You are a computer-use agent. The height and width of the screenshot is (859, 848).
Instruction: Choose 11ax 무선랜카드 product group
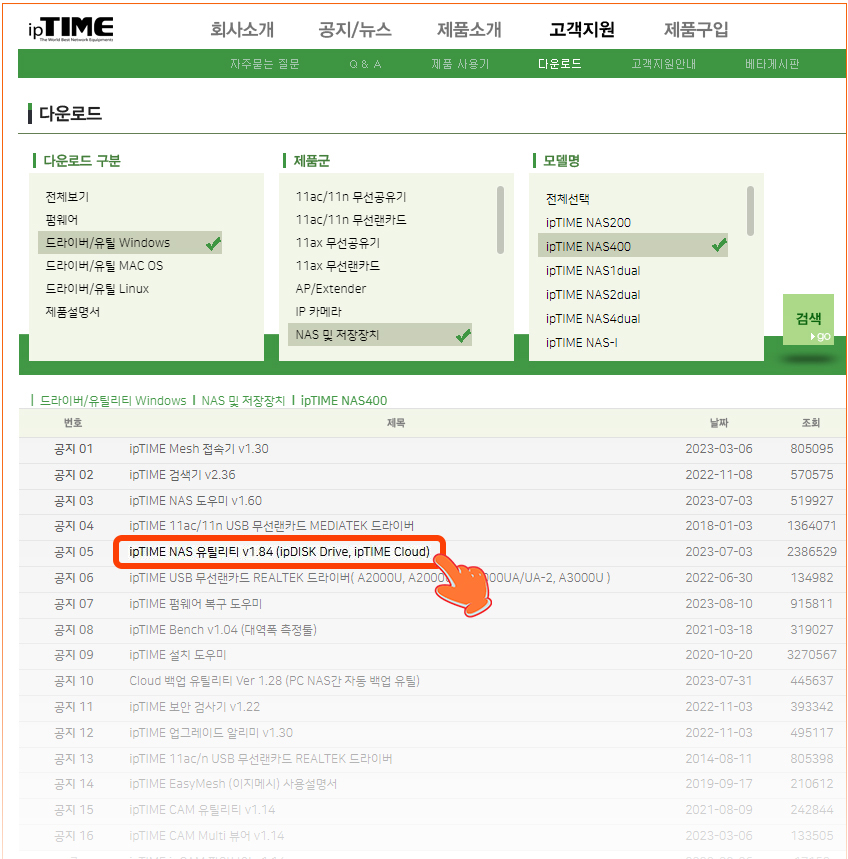337,266
